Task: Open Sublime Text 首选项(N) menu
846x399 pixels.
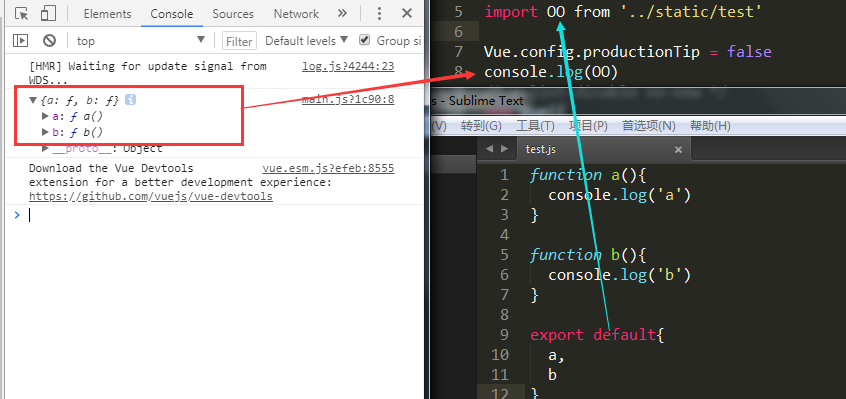Action: click(x=649, y=126)
